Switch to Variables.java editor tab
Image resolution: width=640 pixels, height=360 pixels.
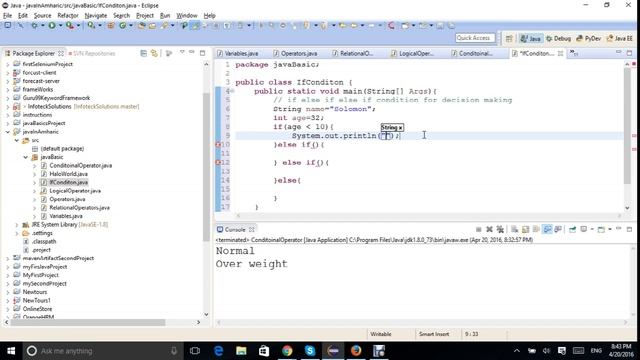pos(238,53)
